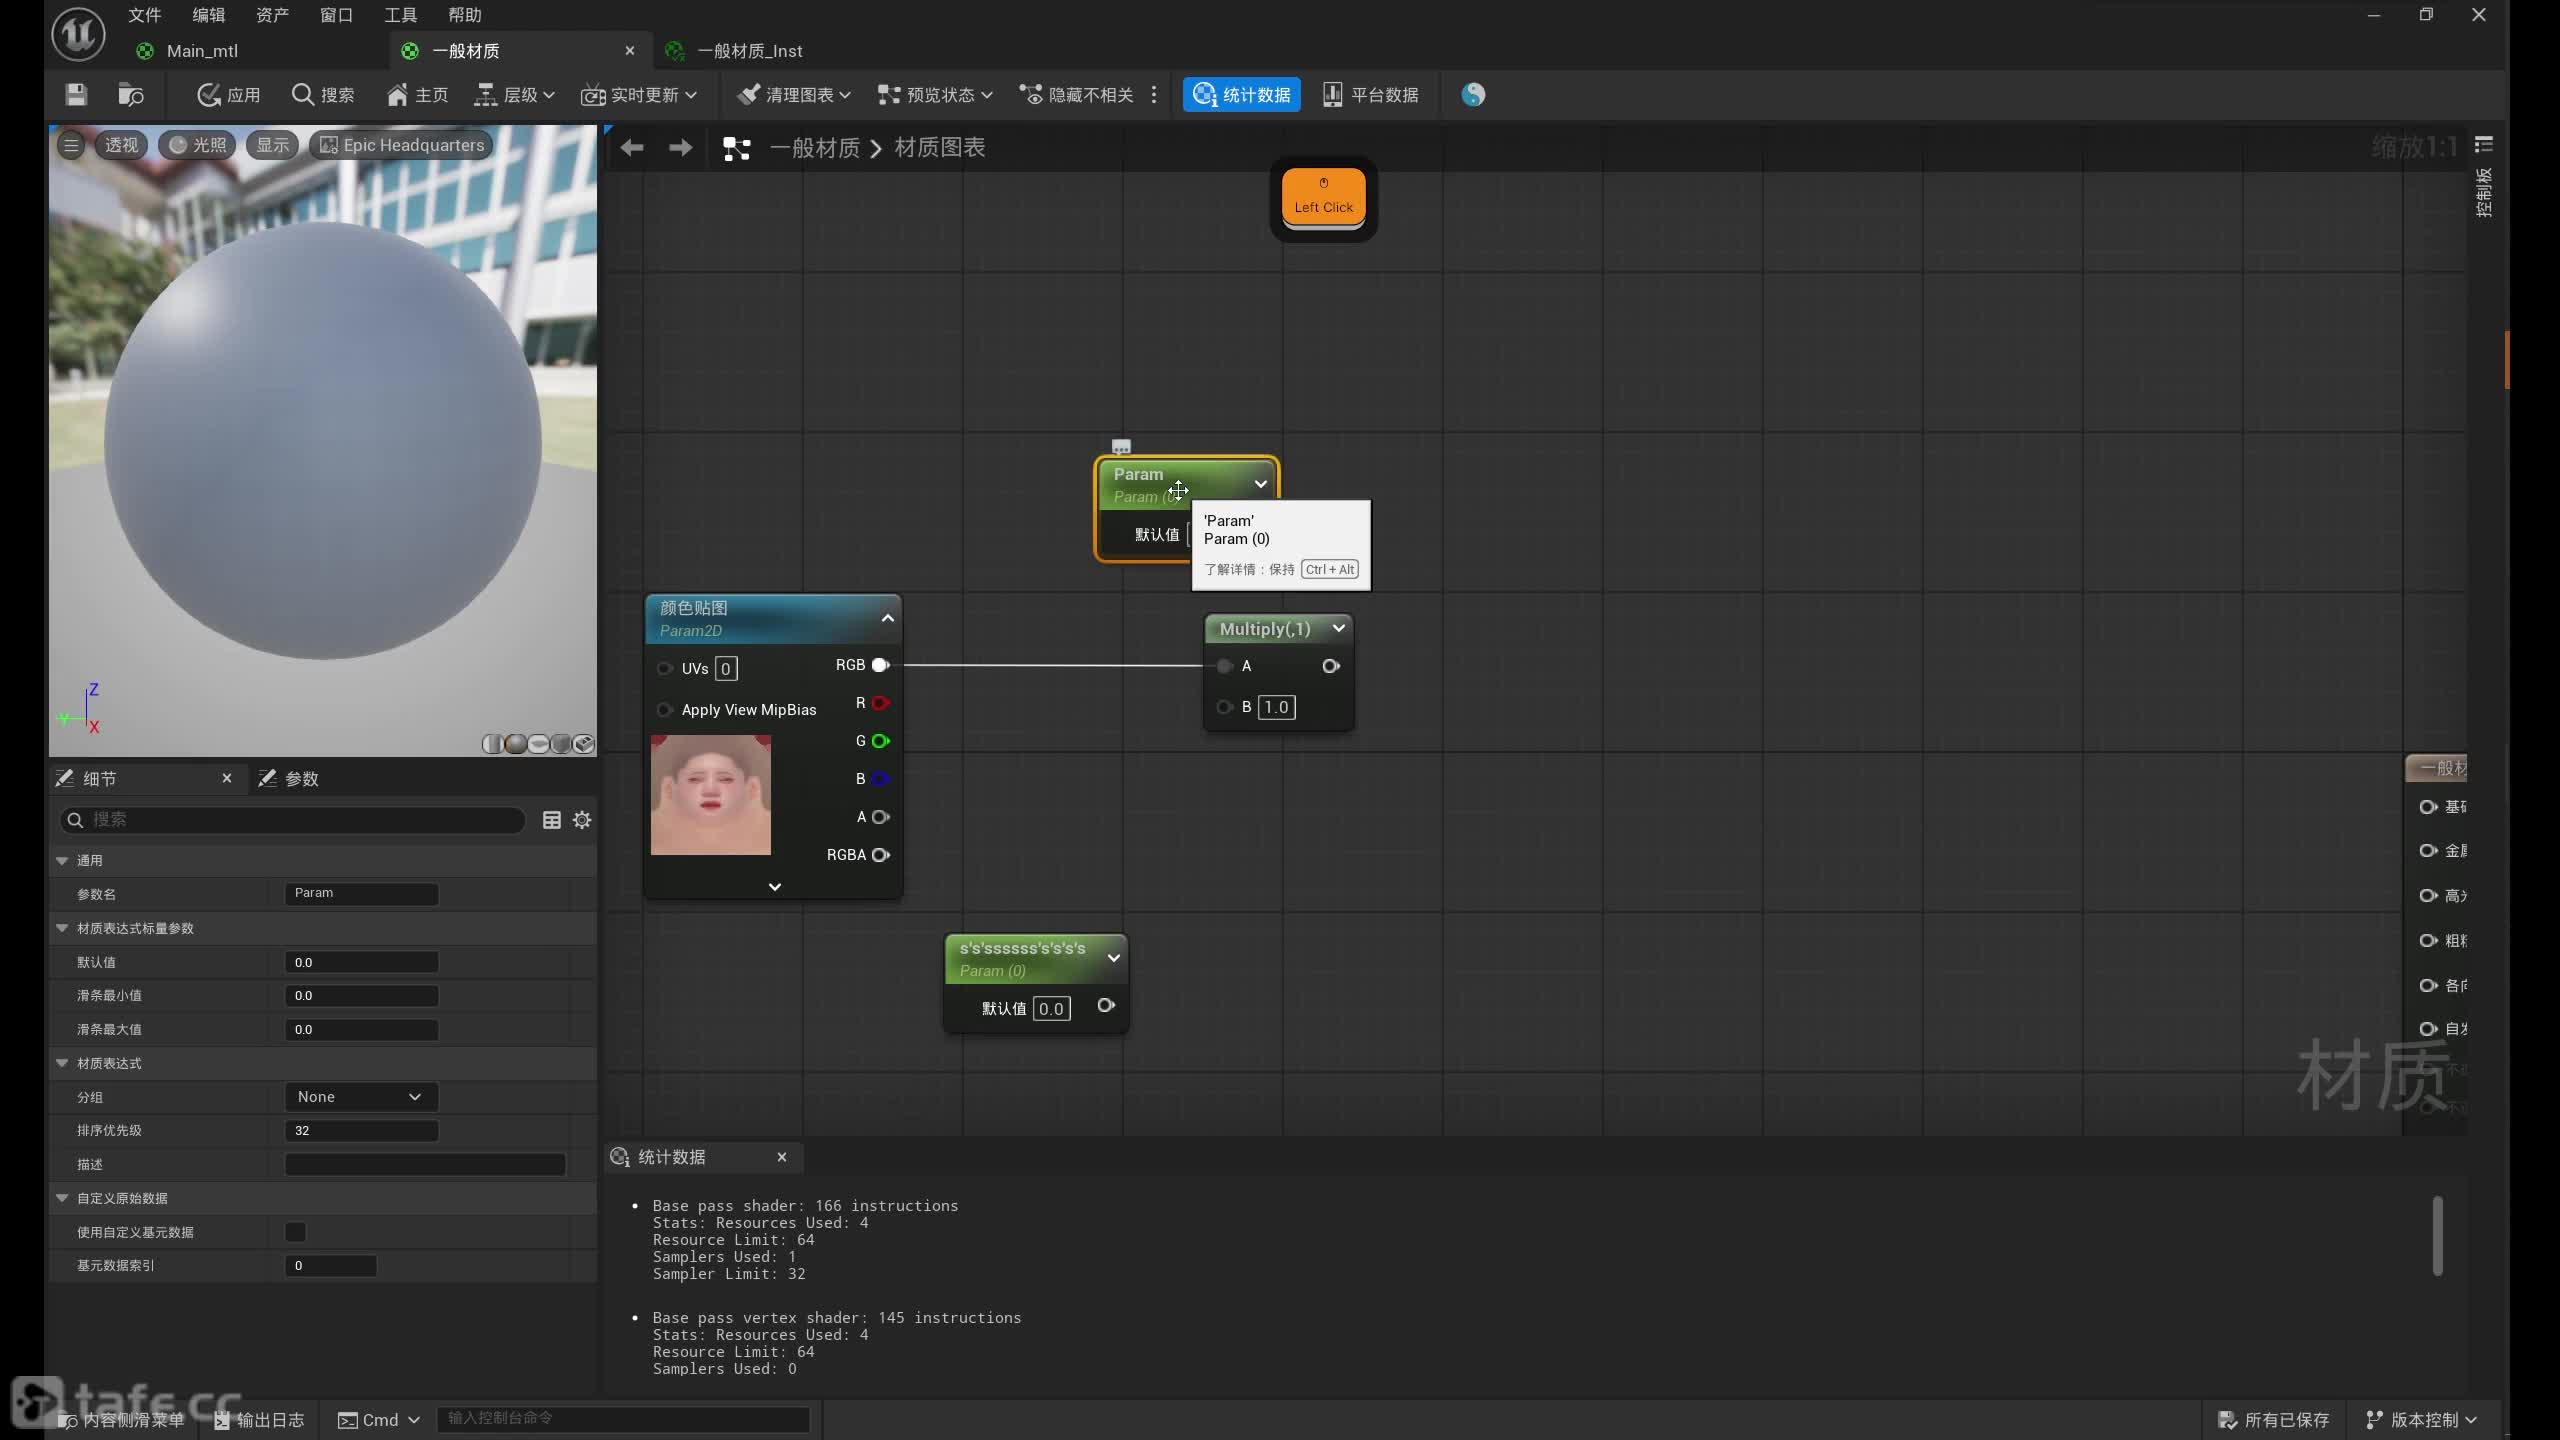This screenshot has width=2560, height=1440.
Task: Open the Lit (光照) view mode menu
Action: tap(197, 145)
